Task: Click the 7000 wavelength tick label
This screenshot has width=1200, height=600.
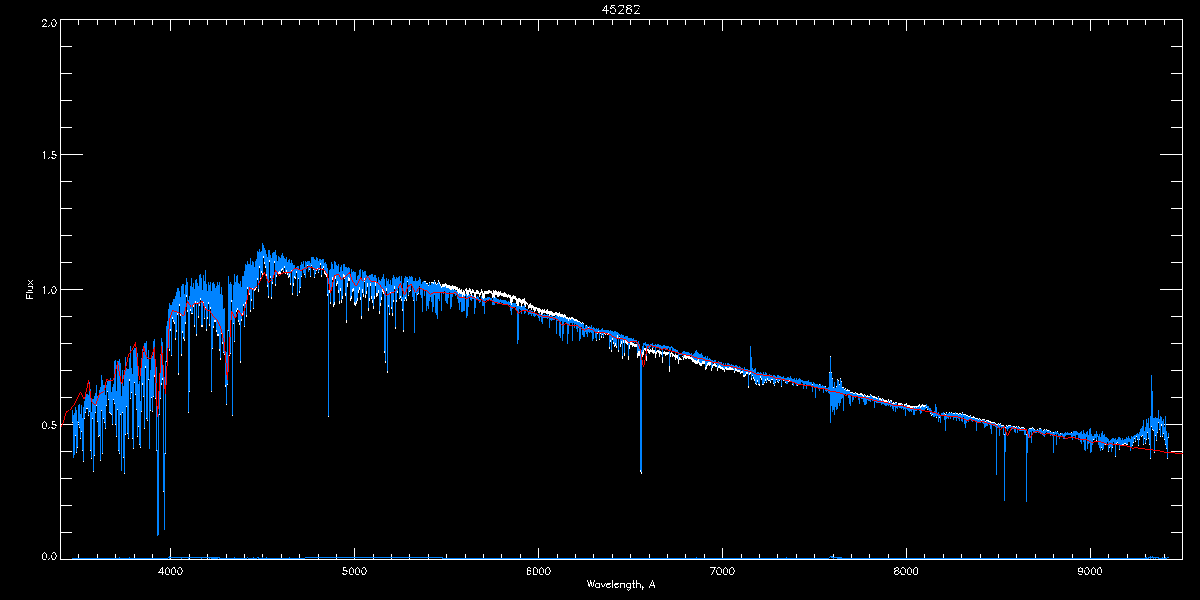Action: click(722, 572)
